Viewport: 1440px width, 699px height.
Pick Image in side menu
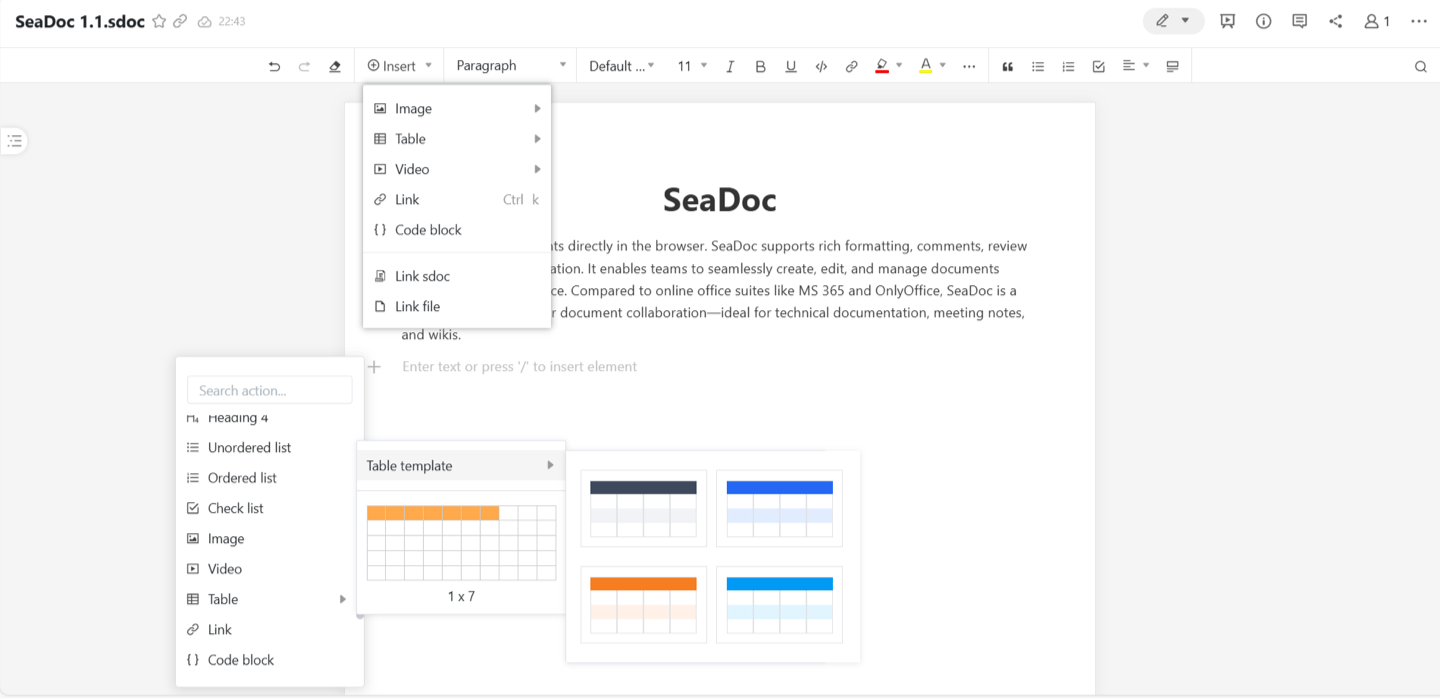pyautogui.click(x=269, y=539)
